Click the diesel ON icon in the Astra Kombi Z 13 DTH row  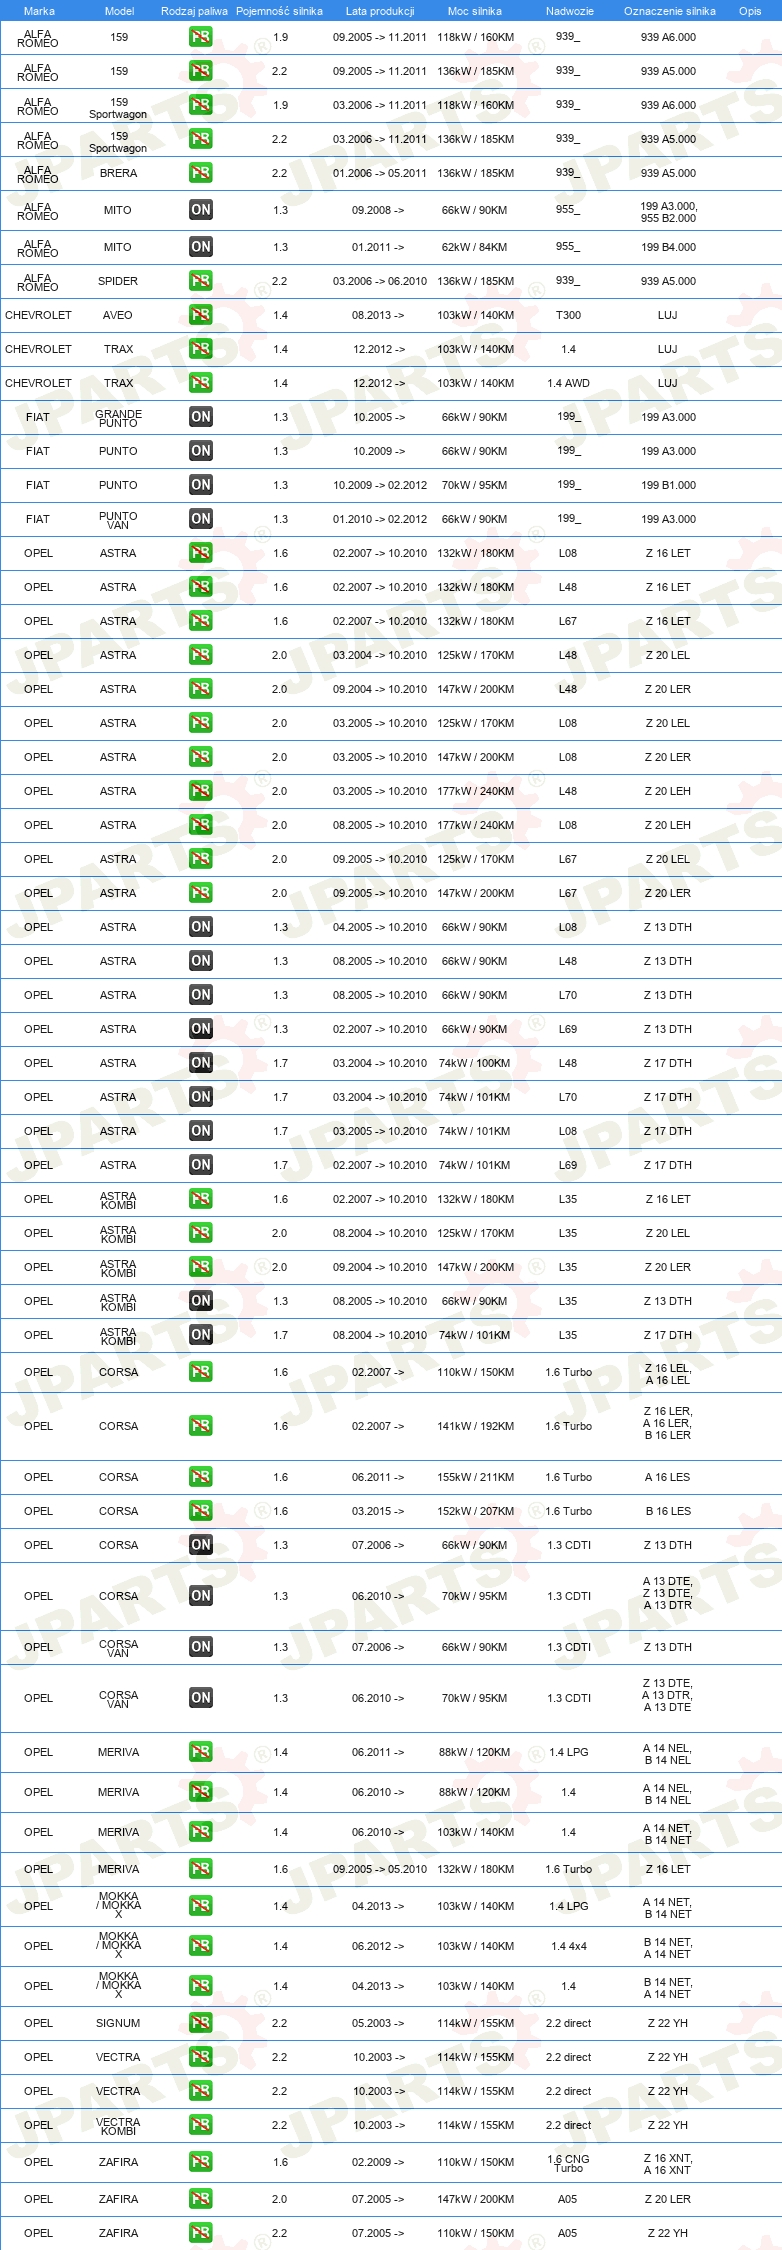click(200, 1301)
